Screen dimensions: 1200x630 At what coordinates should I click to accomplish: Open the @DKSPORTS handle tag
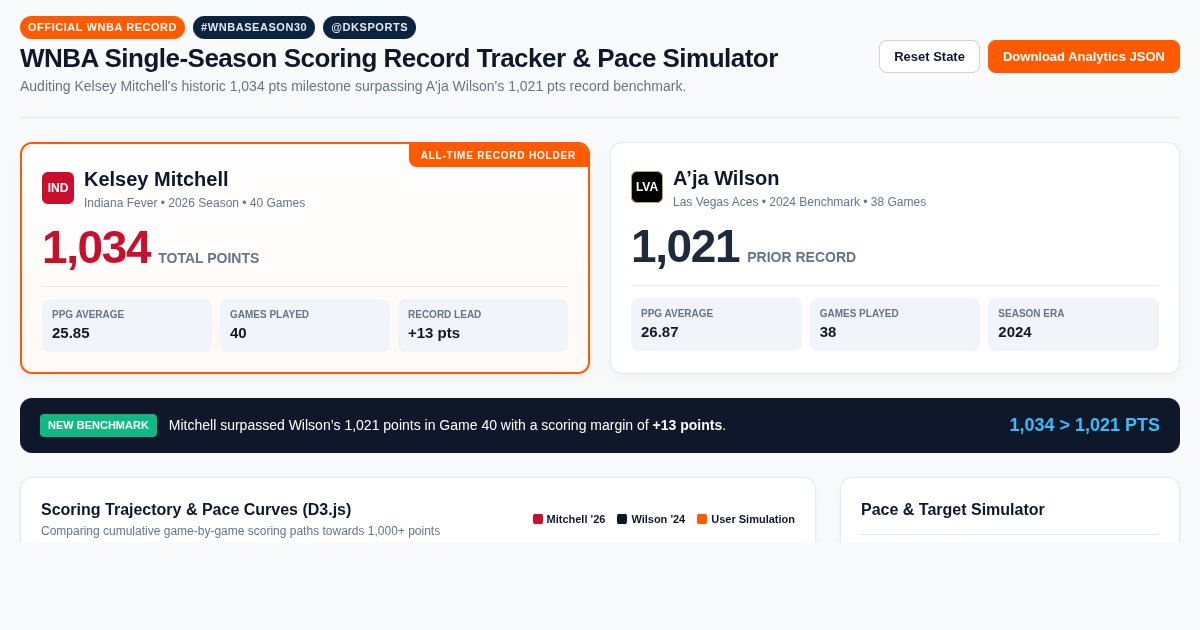(x=369, y=27)
